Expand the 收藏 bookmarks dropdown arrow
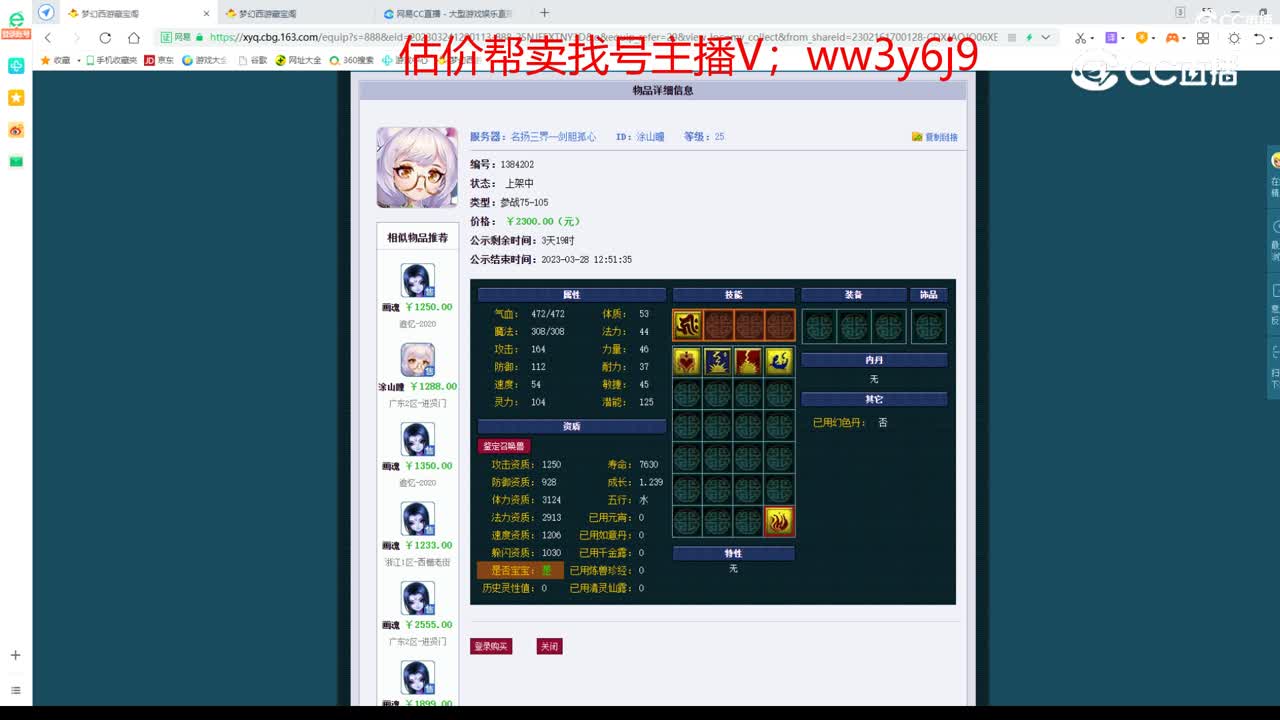This screenshot has width=1280, height=720. point(78,60)
